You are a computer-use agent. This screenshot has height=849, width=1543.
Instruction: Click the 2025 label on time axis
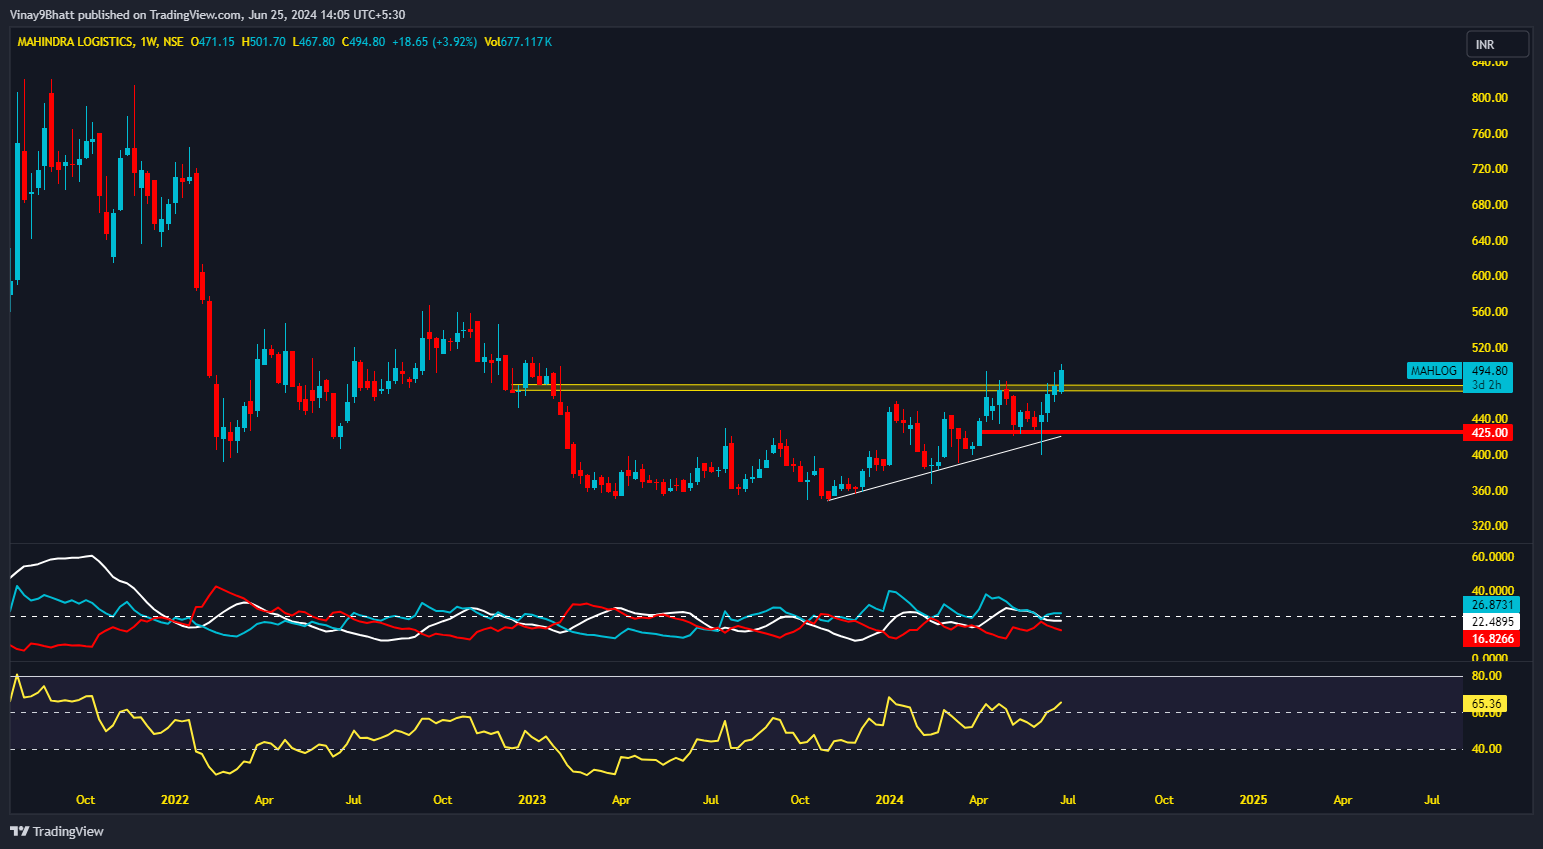tap(1253, 800)
